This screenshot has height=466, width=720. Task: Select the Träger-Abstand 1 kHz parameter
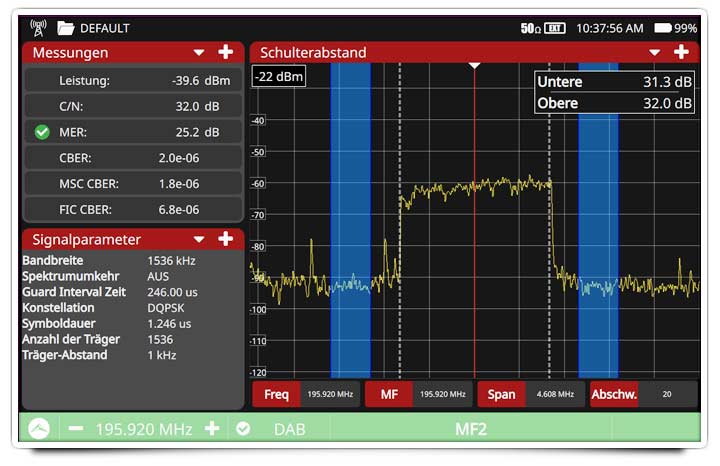tap(99, 355)
